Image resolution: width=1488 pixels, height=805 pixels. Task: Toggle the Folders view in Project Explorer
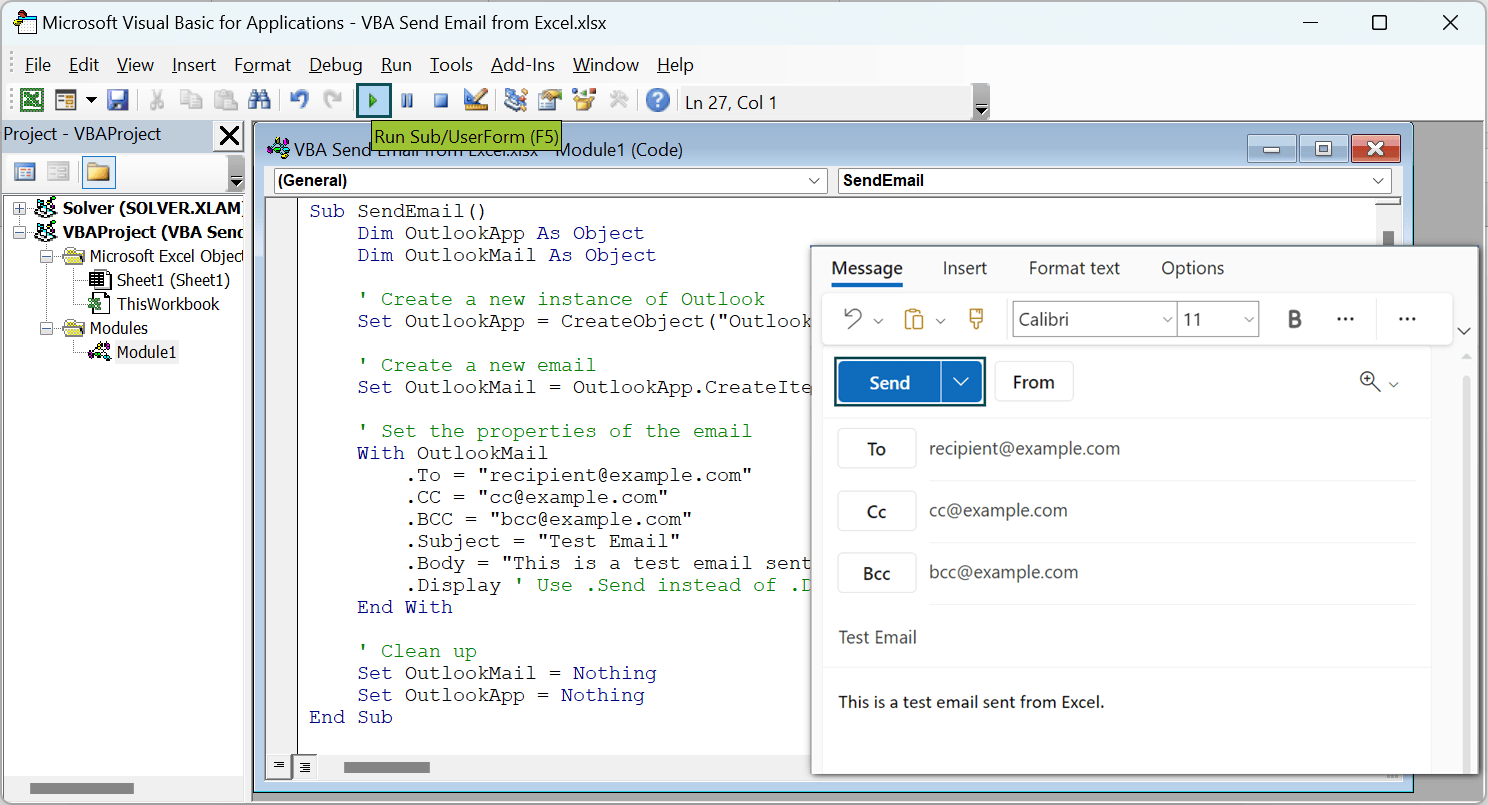click(99, 172)
